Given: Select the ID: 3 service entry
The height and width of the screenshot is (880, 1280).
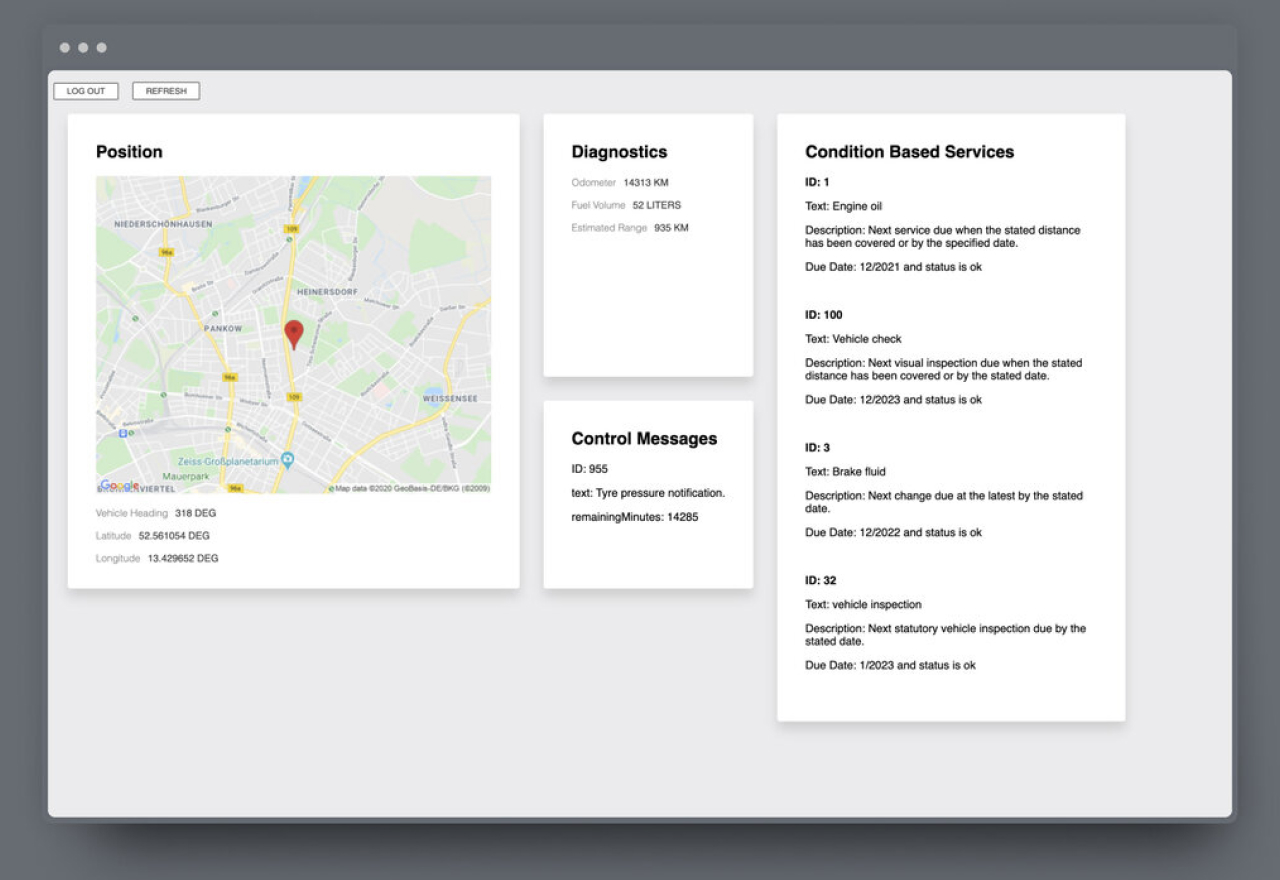Looking at the screenshot, I should pos(817,448).
